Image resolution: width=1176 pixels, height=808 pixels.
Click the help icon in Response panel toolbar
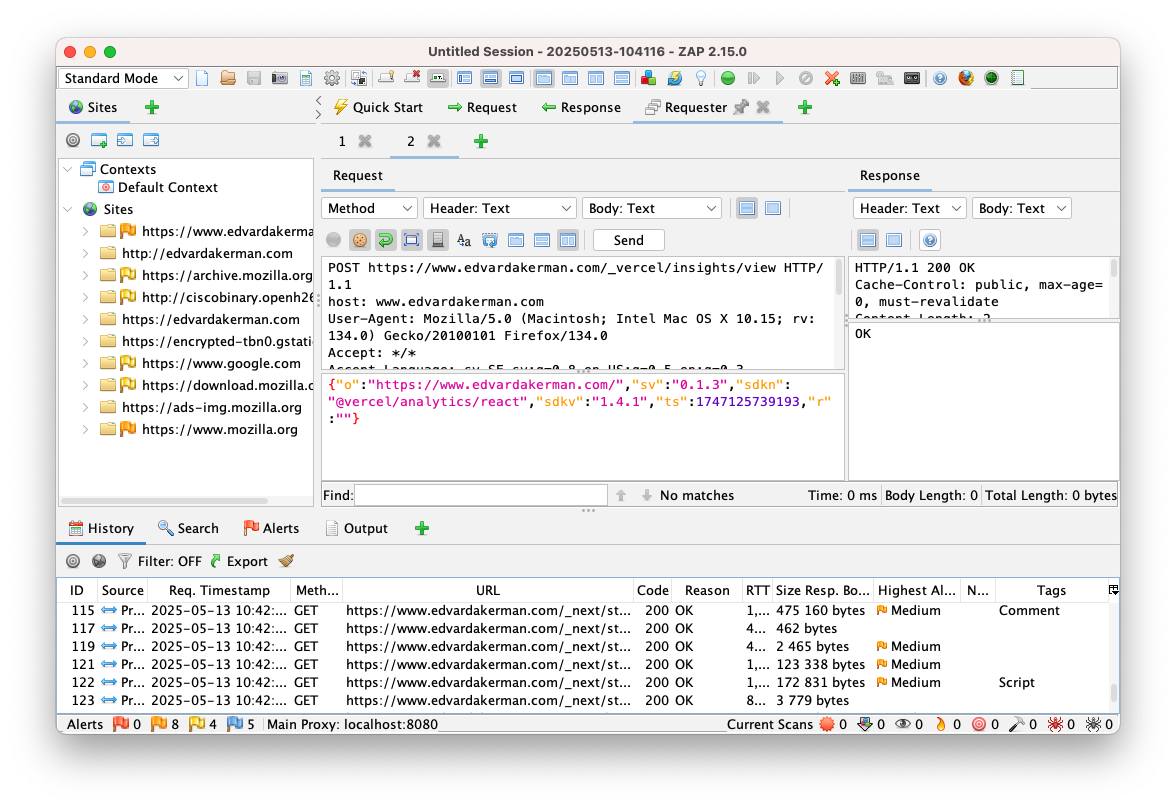[x=930, y=240]
